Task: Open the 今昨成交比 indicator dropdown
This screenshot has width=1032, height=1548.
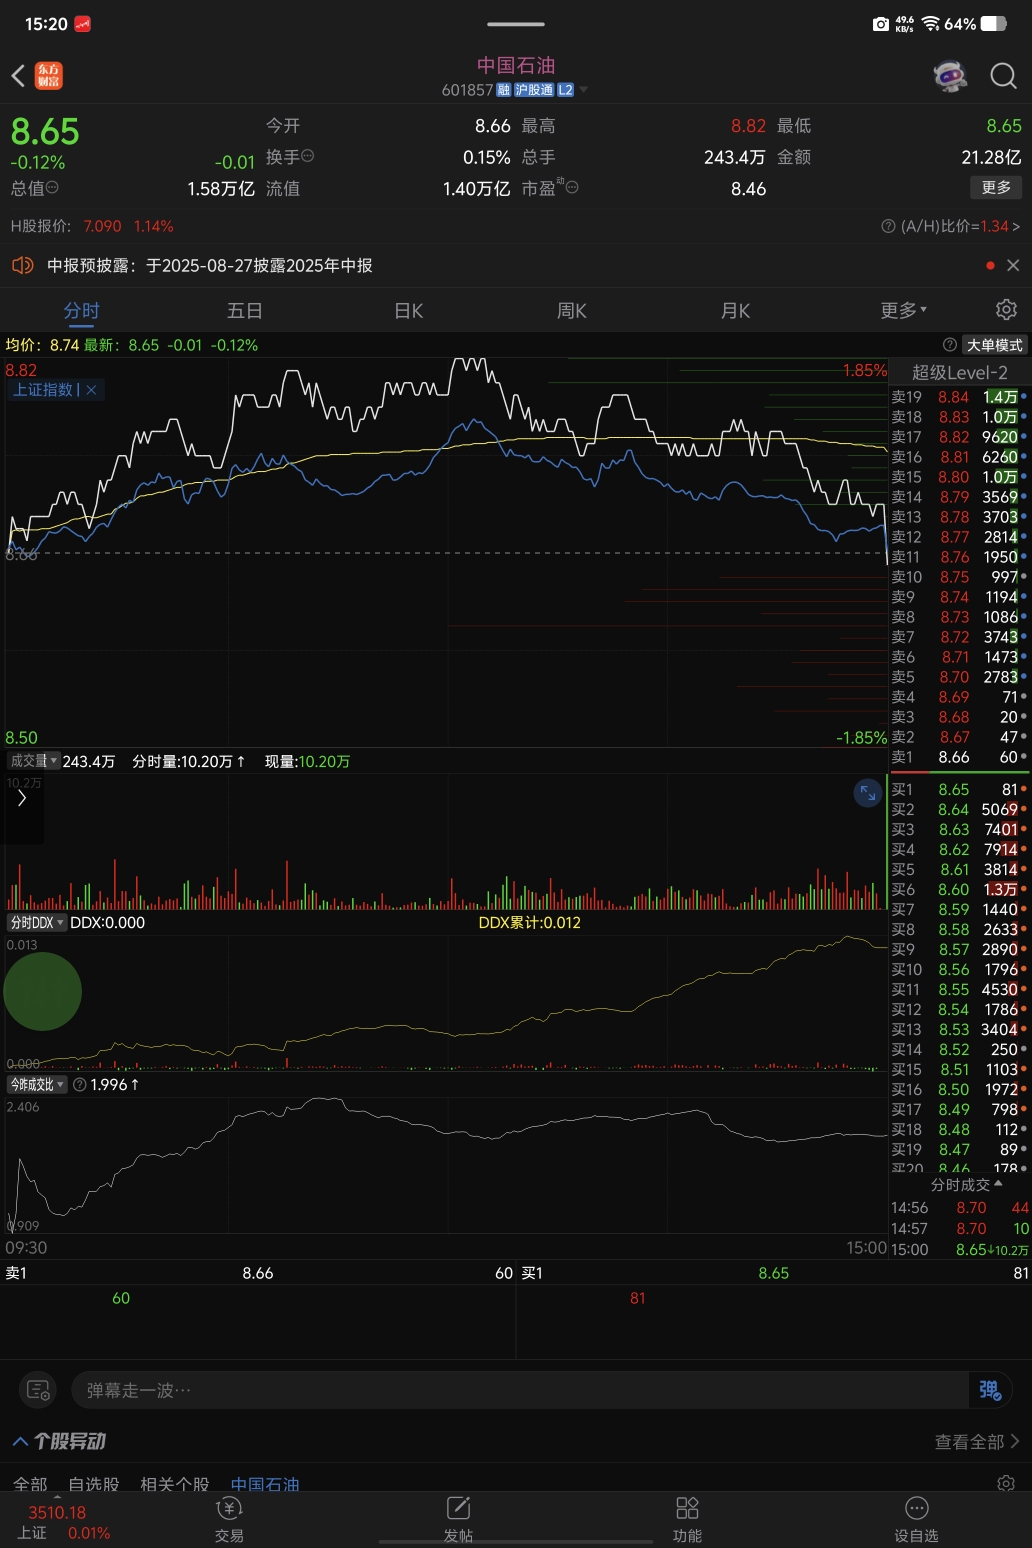Action: pos(37,1084)
